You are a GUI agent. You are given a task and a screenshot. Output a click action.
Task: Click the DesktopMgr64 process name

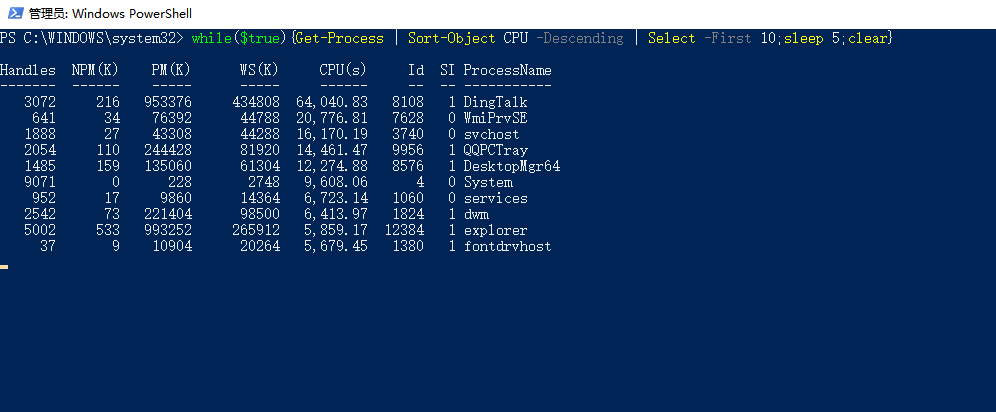point(512,166)
